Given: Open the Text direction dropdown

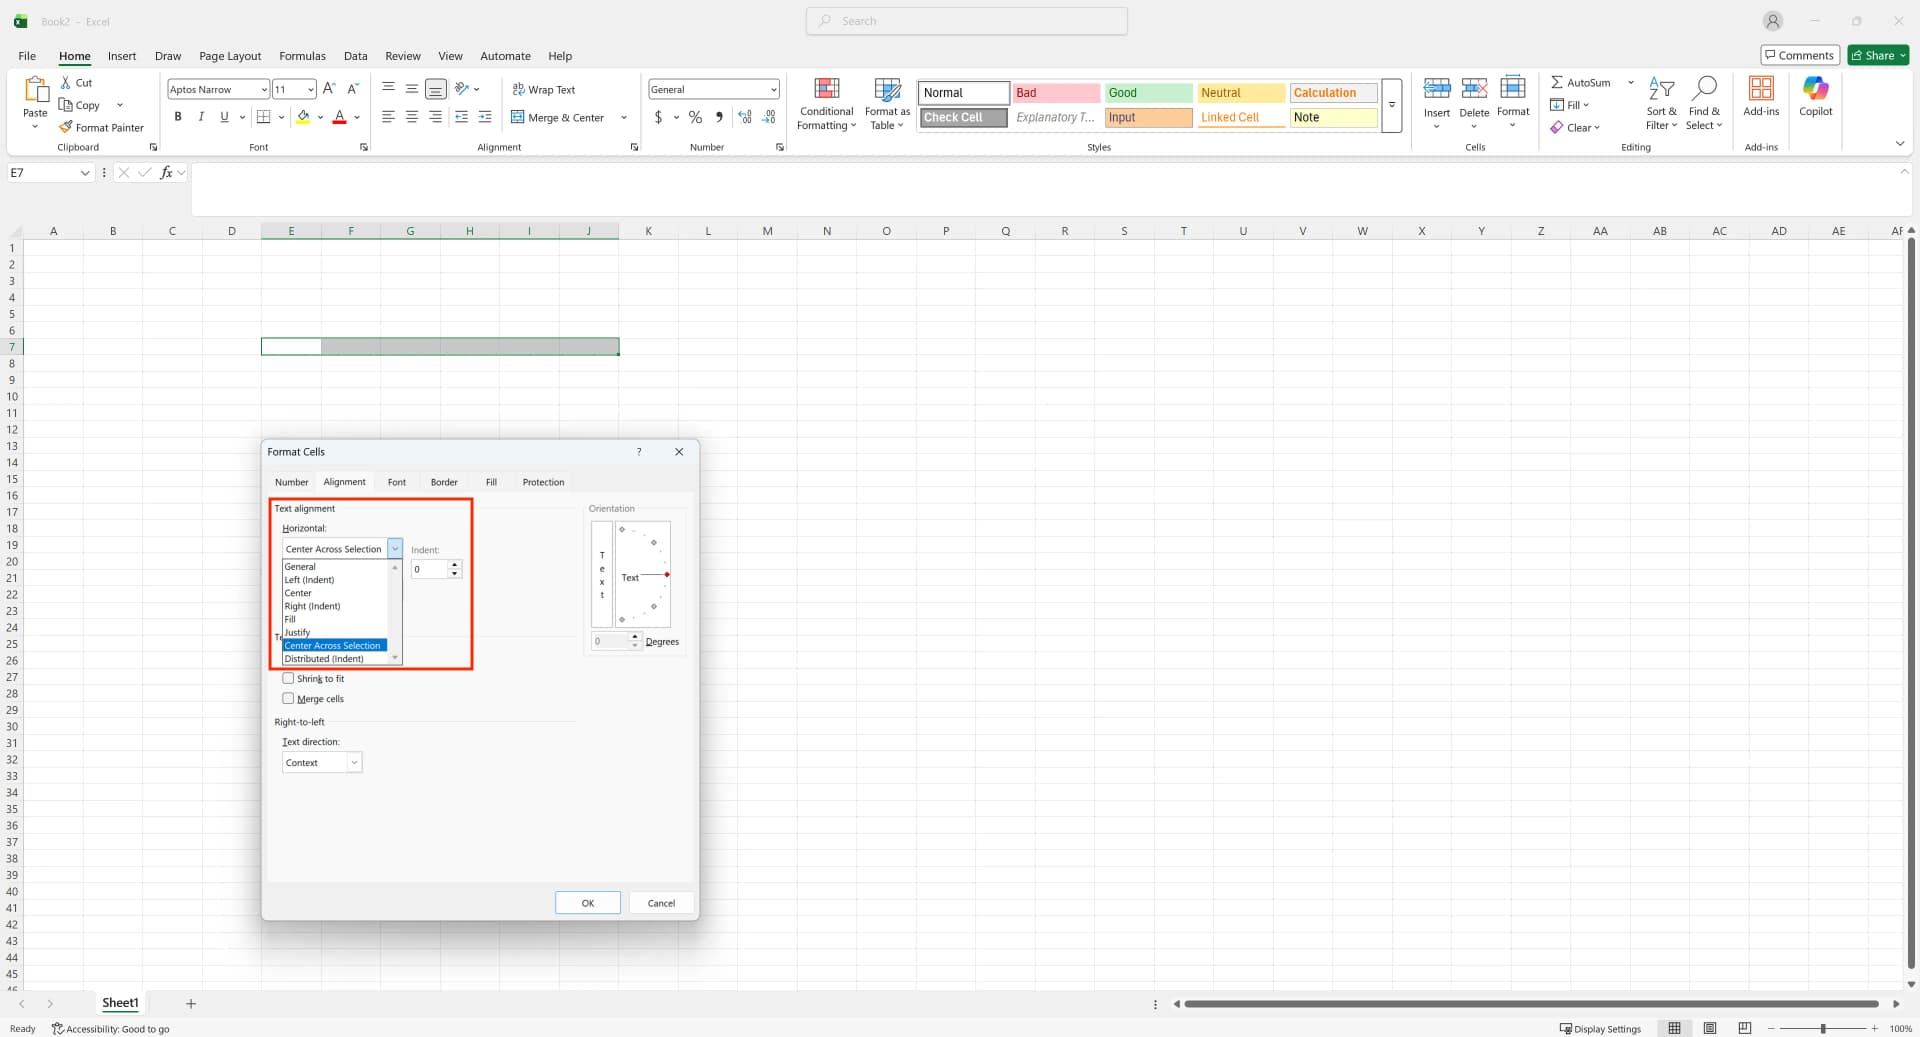Looking at the screenshot, I should pos(354,762).
